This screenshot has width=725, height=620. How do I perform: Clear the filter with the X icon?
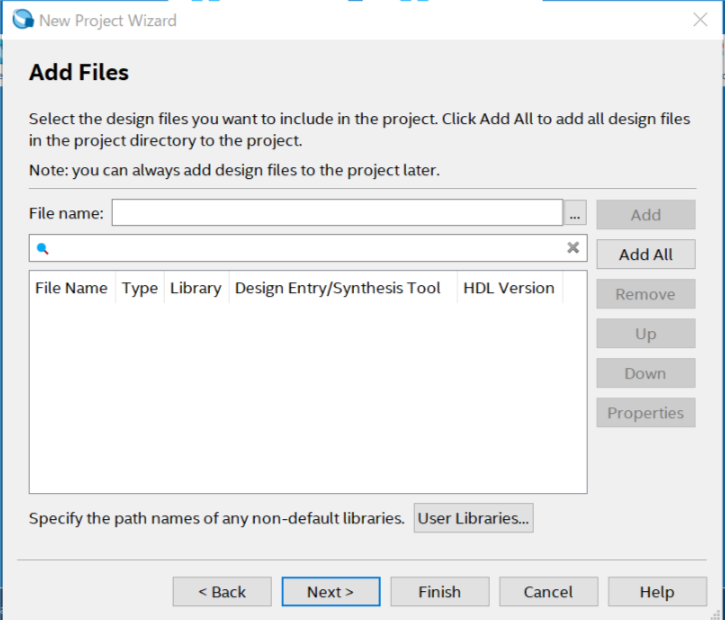573,248
